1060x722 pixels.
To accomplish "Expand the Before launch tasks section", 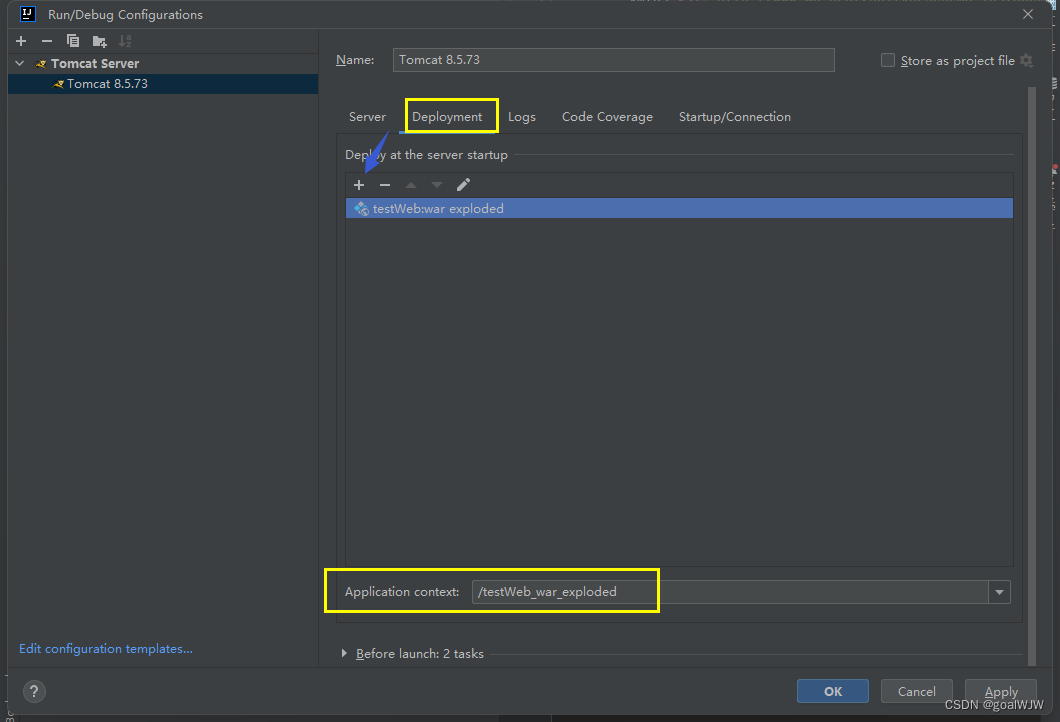I will [x=344, y=654].
